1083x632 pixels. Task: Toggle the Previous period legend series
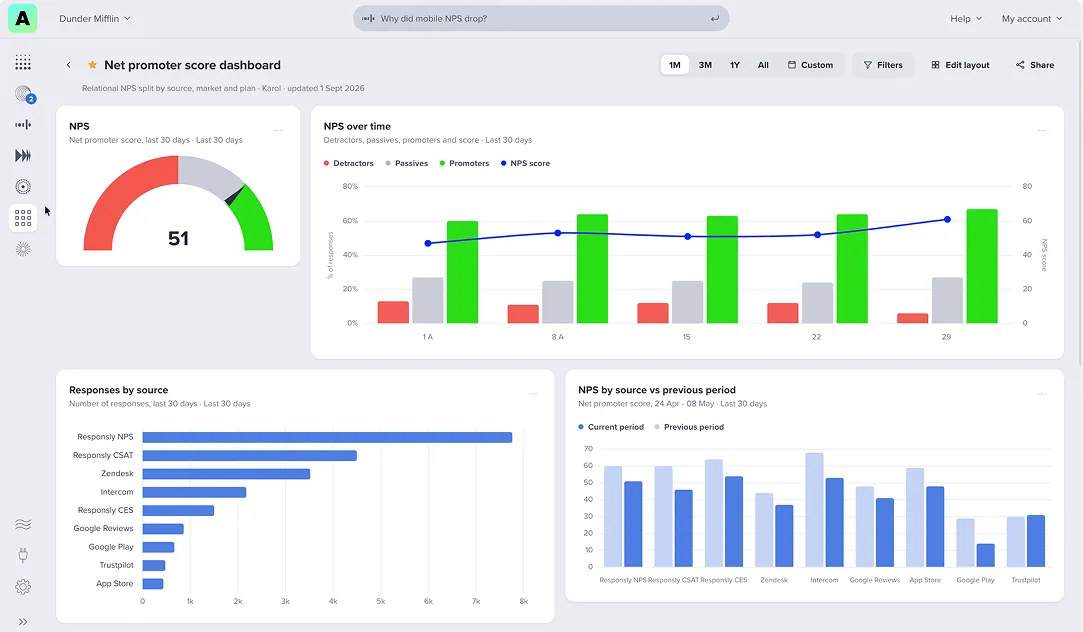coord(689,427)
